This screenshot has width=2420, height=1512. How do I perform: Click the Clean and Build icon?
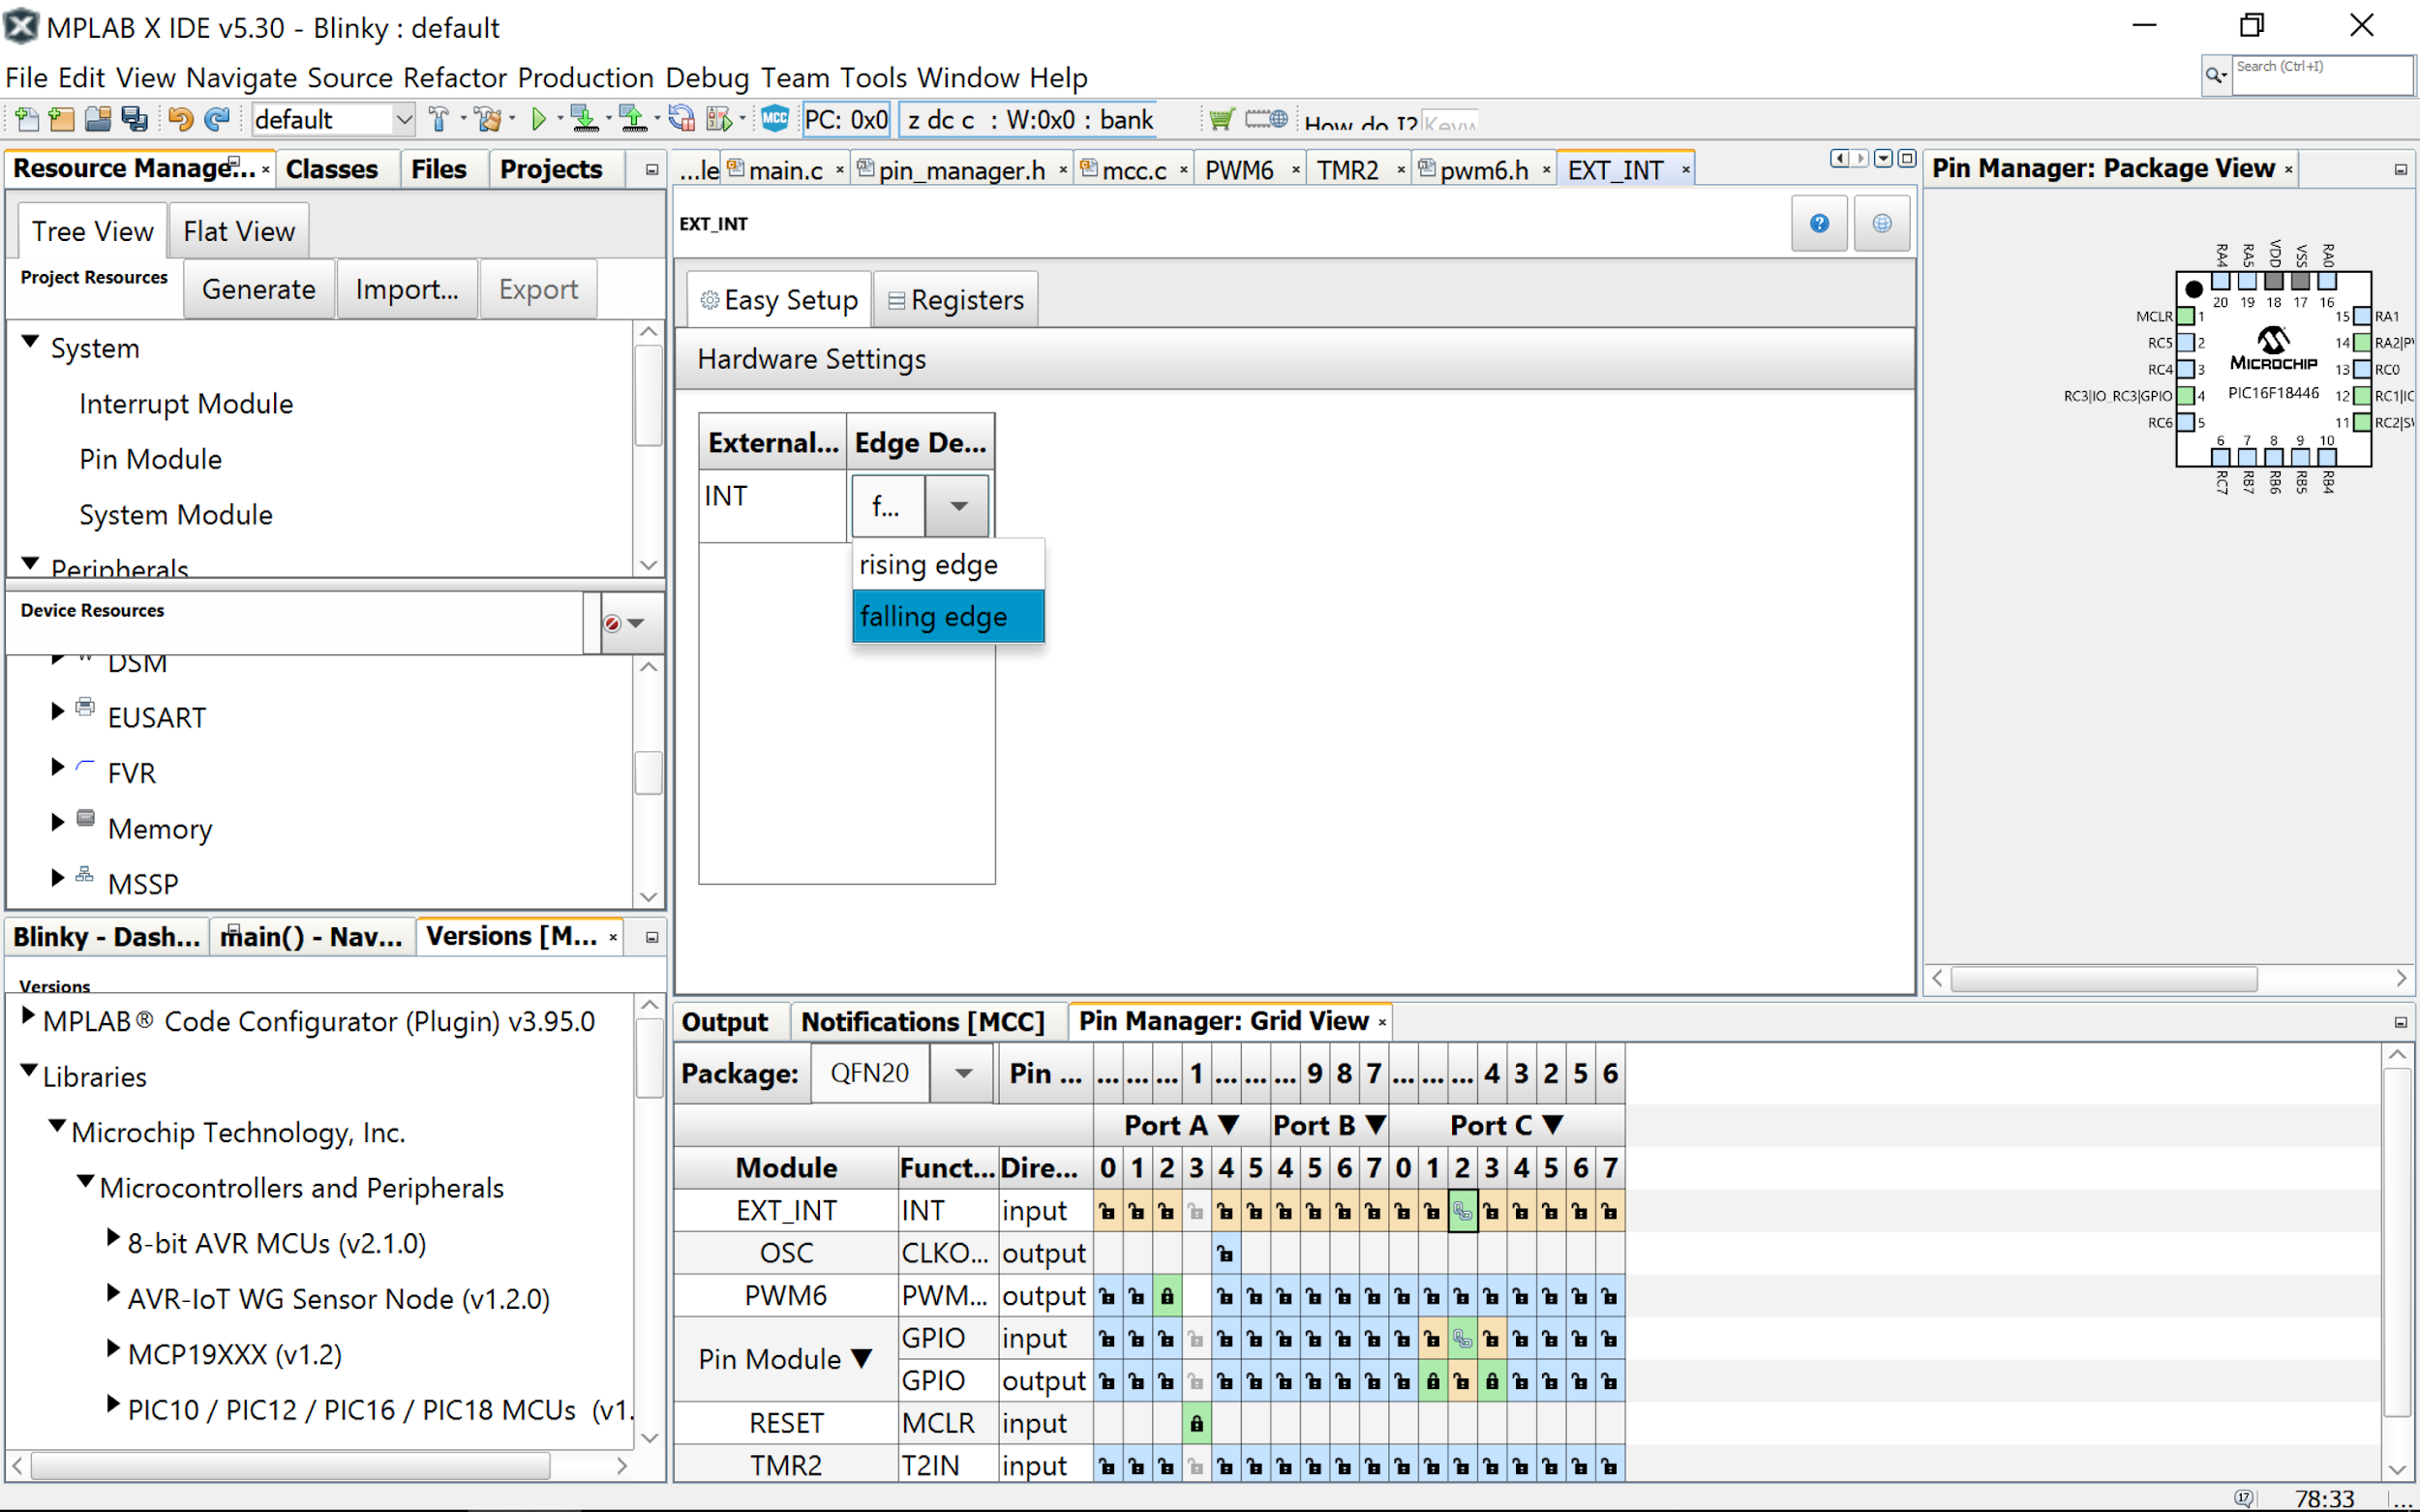[x=488, y=120]
